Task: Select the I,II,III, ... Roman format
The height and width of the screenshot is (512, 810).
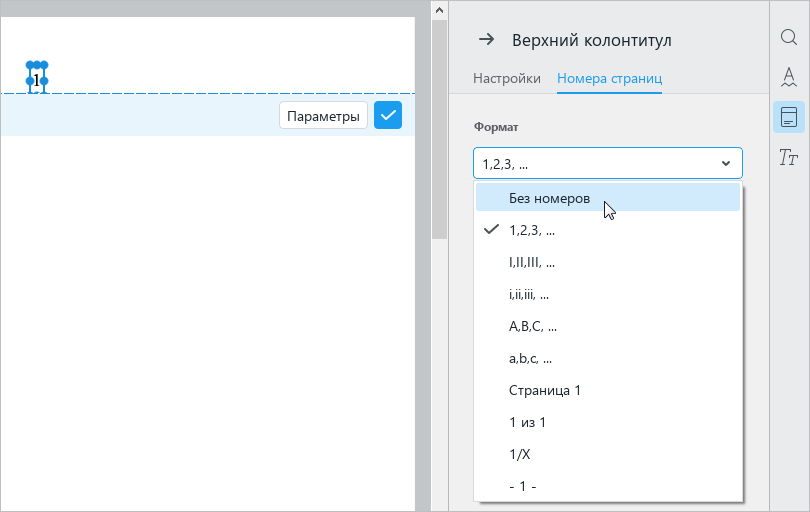Action: click(532, 262)
